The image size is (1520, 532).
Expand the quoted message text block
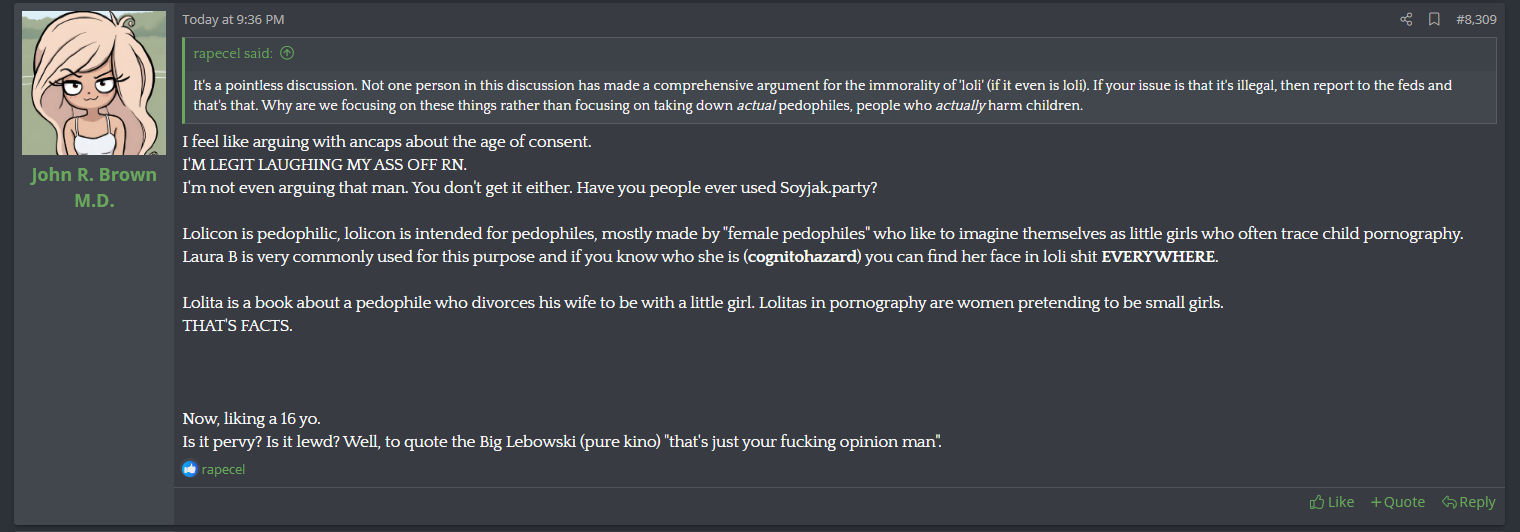pyautogui.click(x=840, y=95)
